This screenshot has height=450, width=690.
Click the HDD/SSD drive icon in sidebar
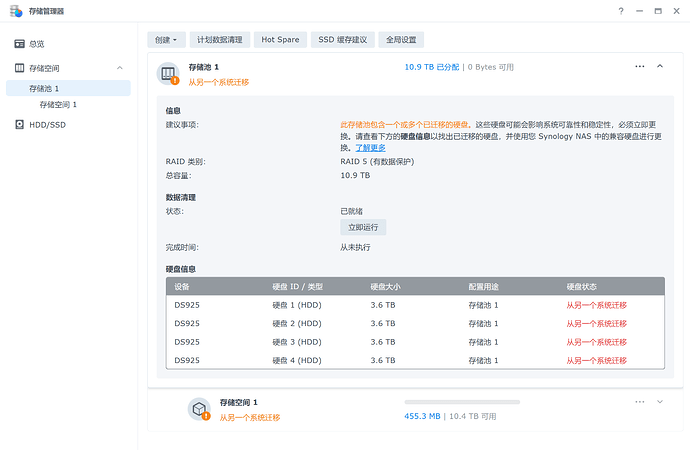[19, 125]
